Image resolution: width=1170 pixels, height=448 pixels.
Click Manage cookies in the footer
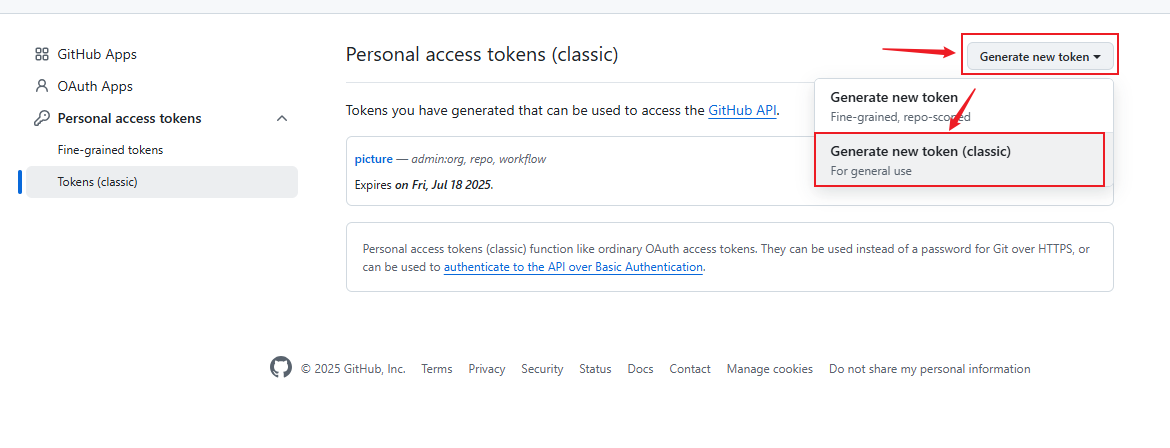click(769, 369)
